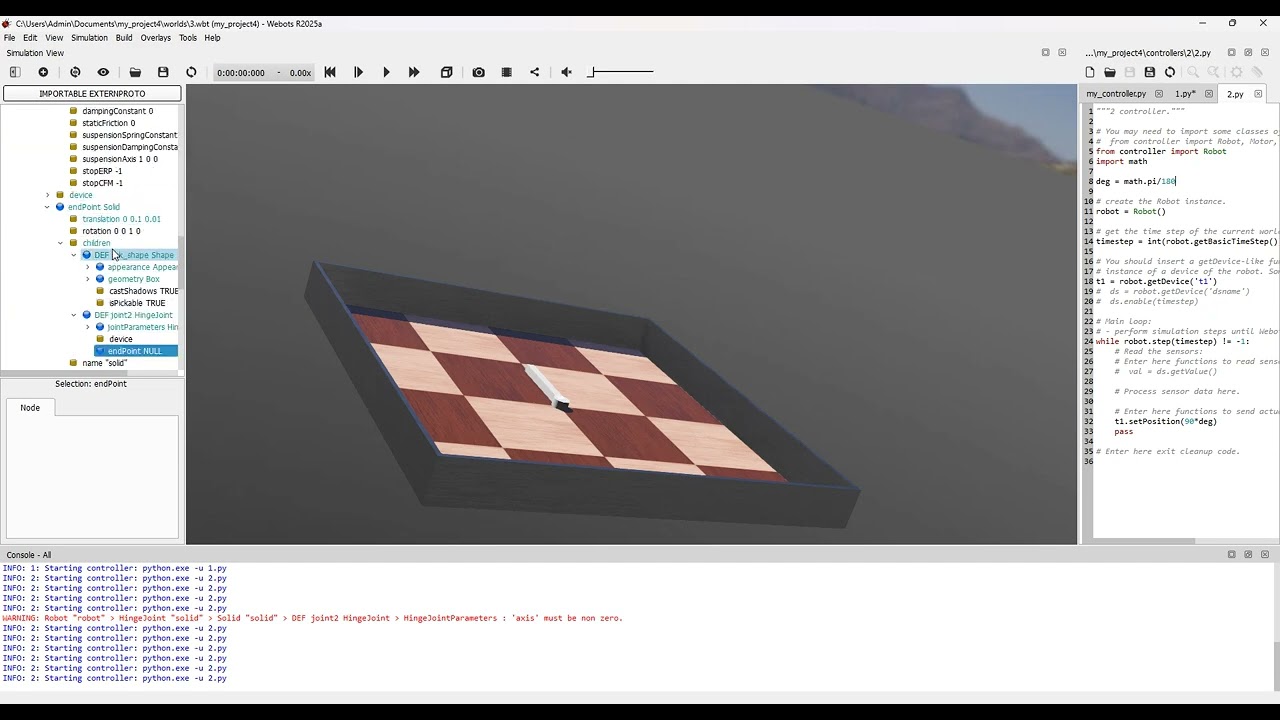Expand the appearance Appearance node
The height and width of the screenshot is (720, 1280).
click(x=87, y=267)
